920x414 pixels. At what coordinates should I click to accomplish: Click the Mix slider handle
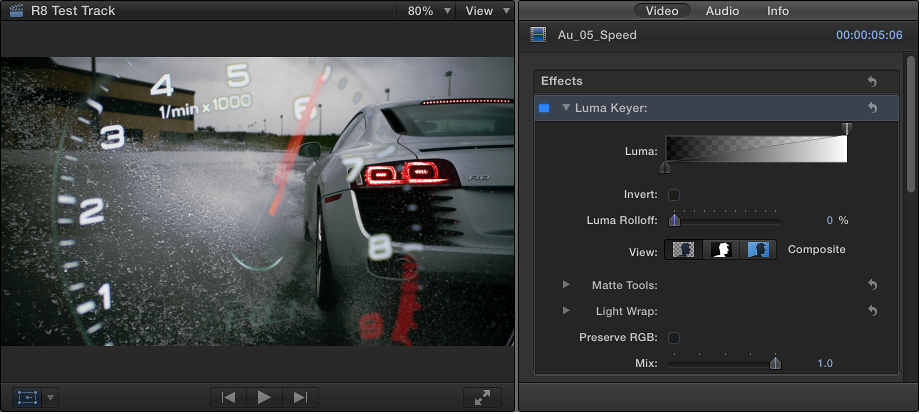click(775, 364)
